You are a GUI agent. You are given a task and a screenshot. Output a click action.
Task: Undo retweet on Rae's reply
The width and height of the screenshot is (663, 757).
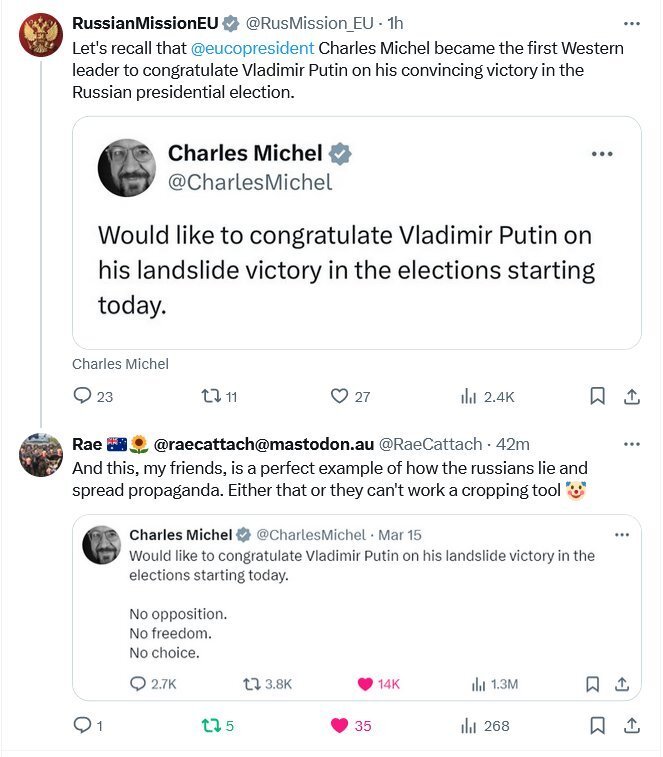[x=211, y=726]
